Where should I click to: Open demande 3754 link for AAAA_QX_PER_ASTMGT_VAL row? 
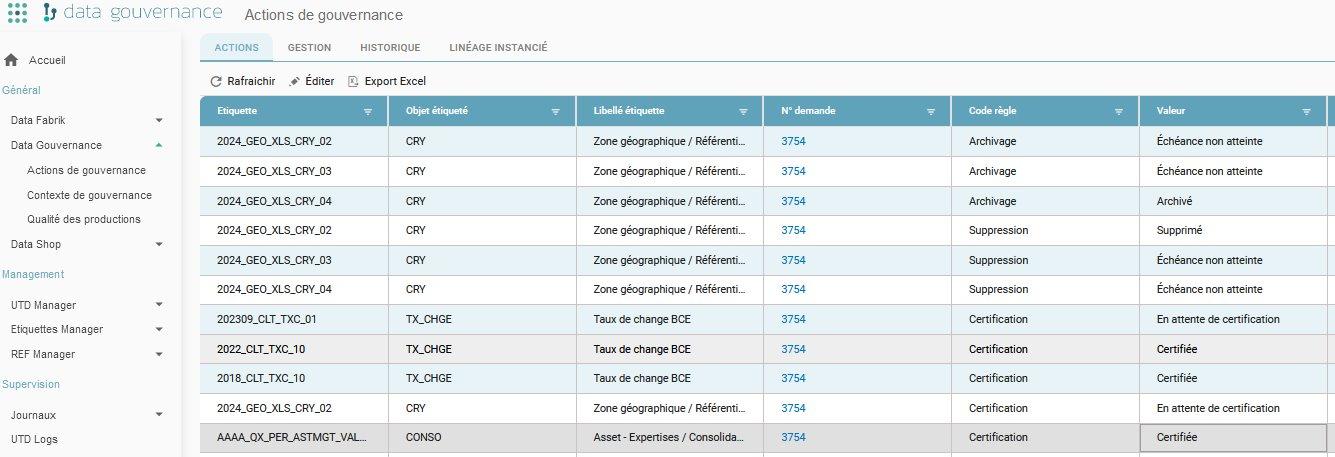[793, 437]
